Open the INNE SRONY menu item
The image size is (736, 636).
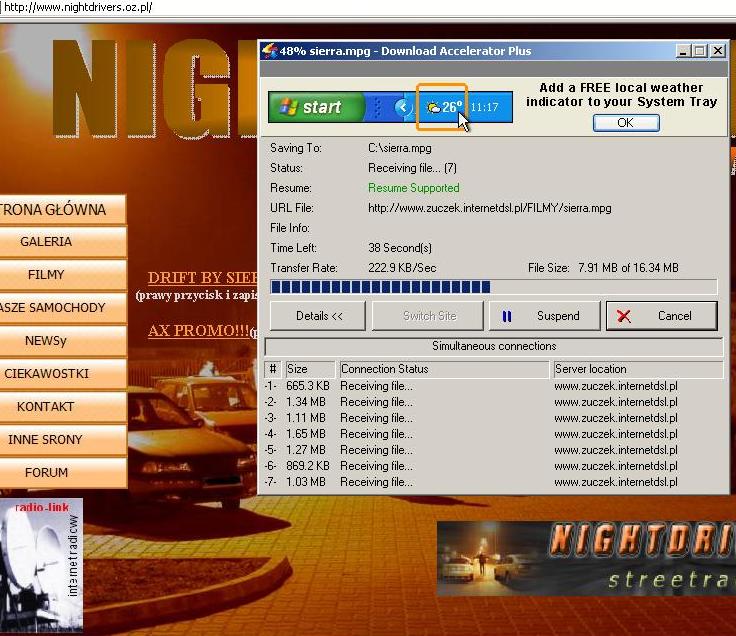[x=63, y=439]
